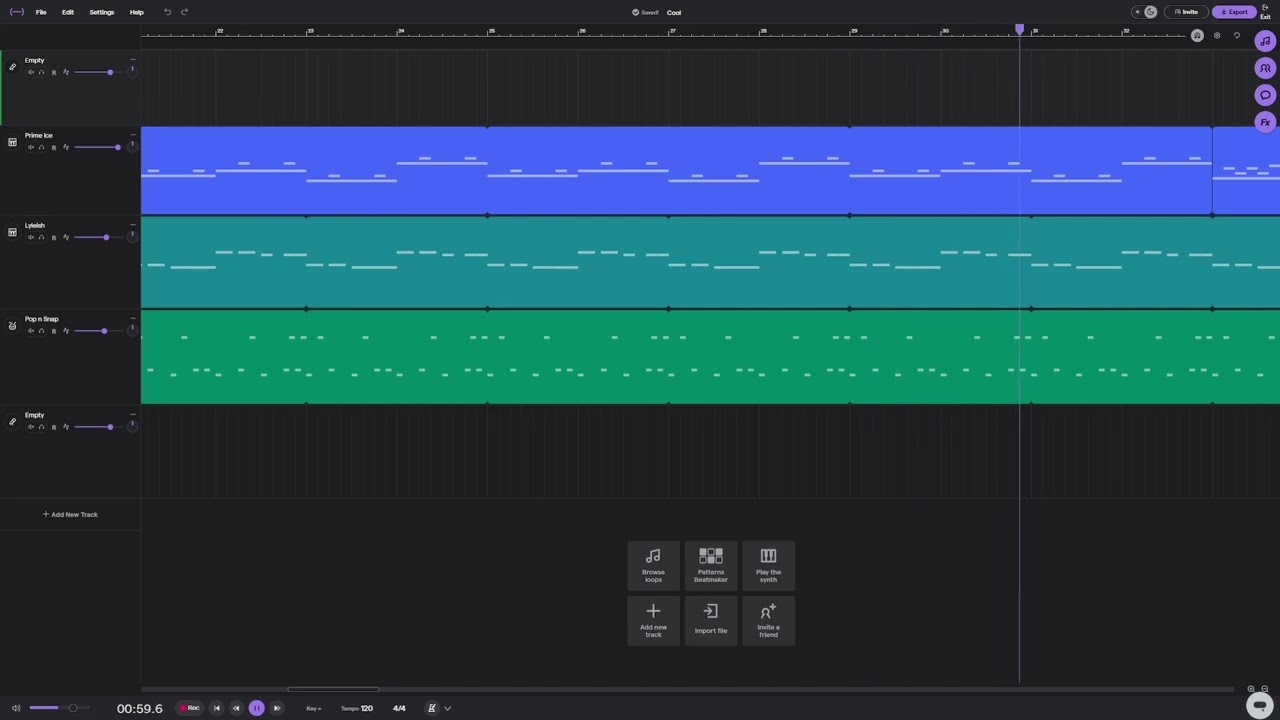Open the Soundtrap logo home icon
Screen dimensions: 1280x720
(17, 12)
